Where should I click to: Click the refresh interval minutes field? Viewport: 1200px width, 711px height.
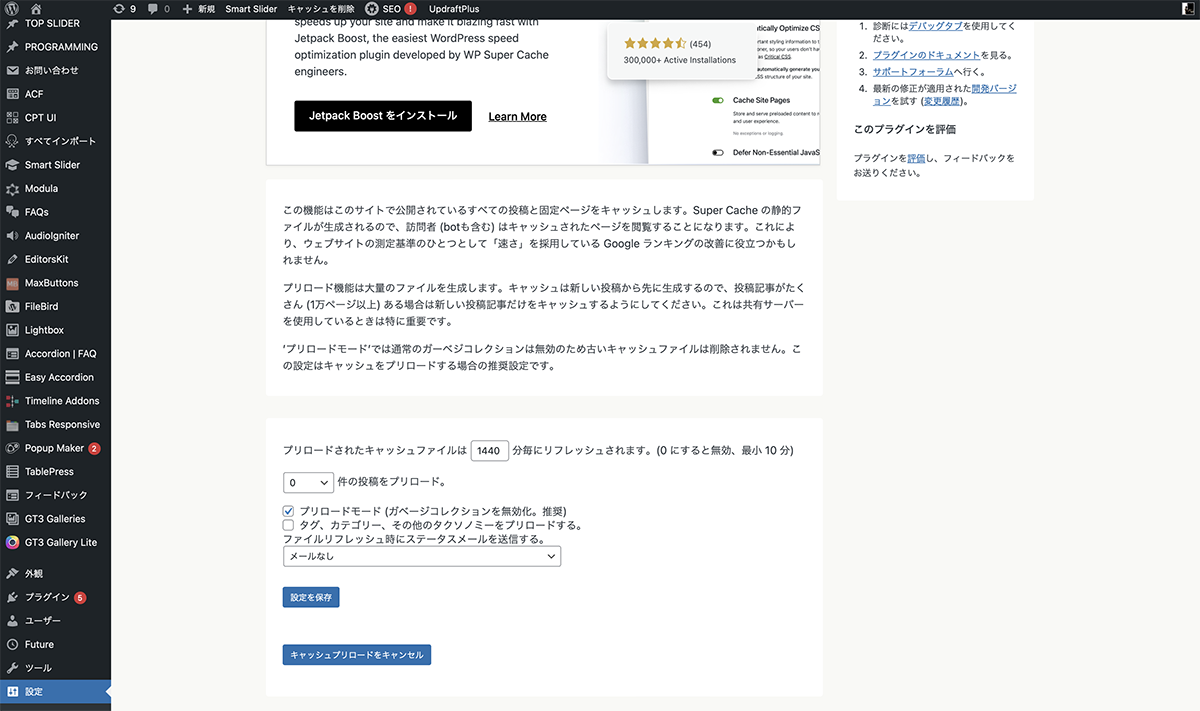[489, 451]
